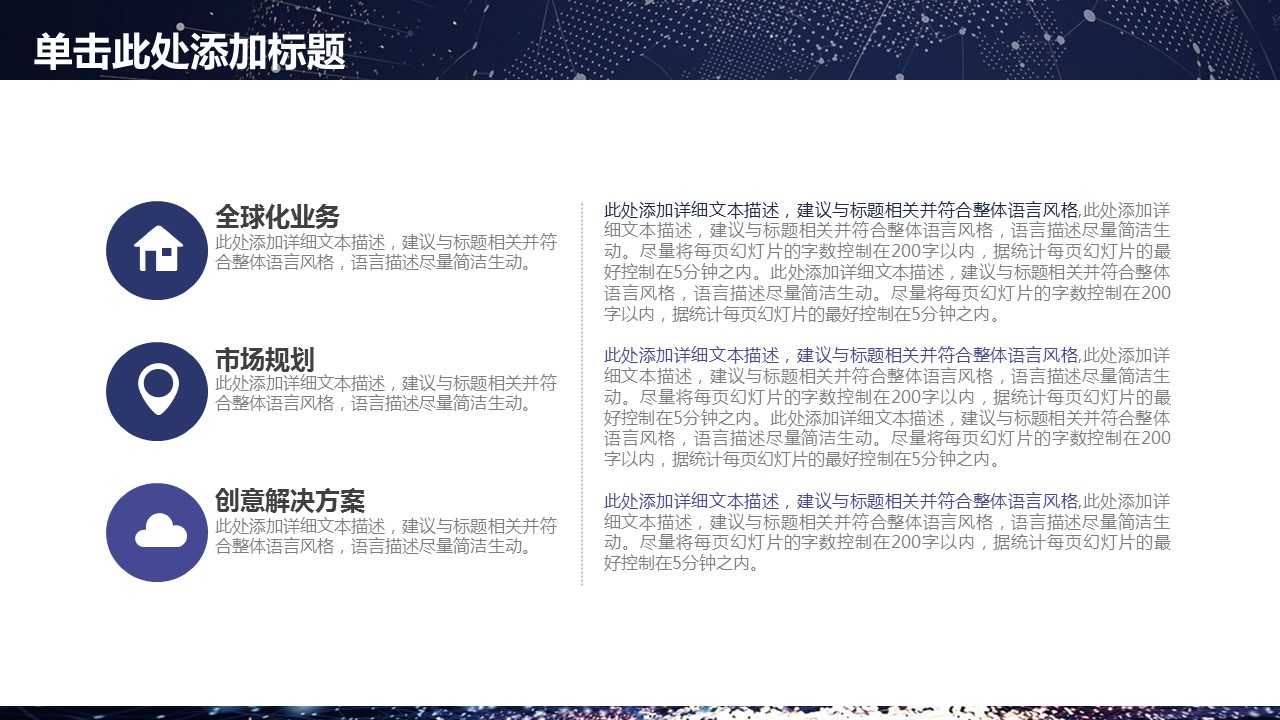Click the dark blue lead sentence of the top right paragraph

click(840, 211)
